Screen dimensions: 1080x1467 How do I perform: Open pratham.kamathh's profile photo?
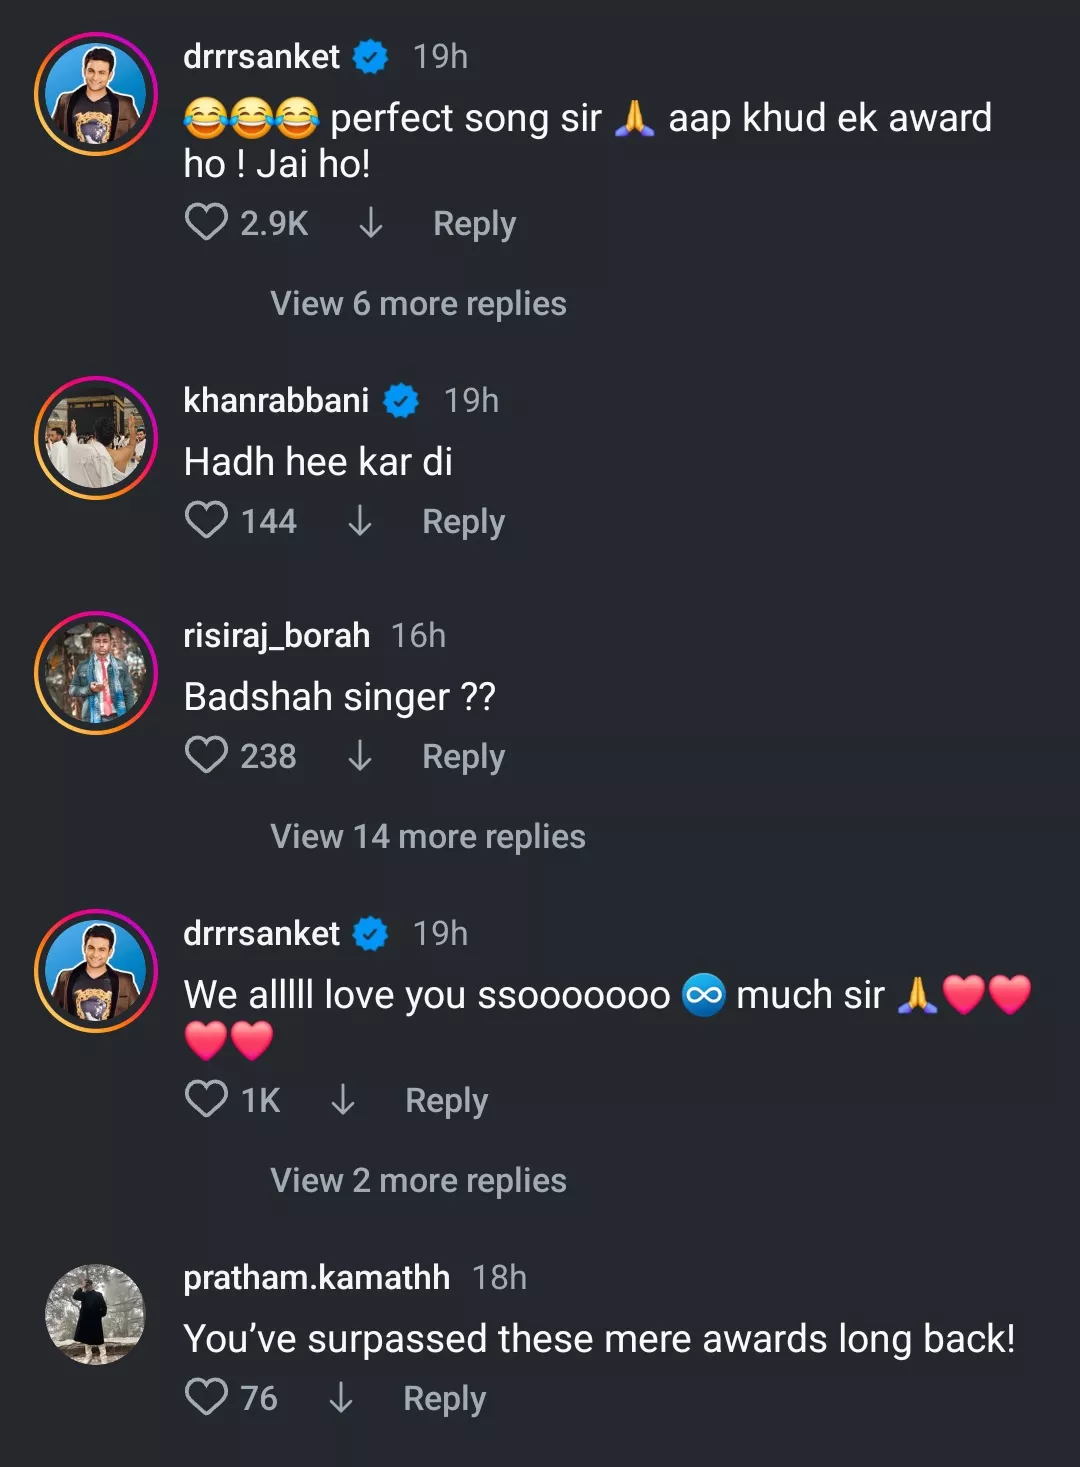[x=96, y=1315]
